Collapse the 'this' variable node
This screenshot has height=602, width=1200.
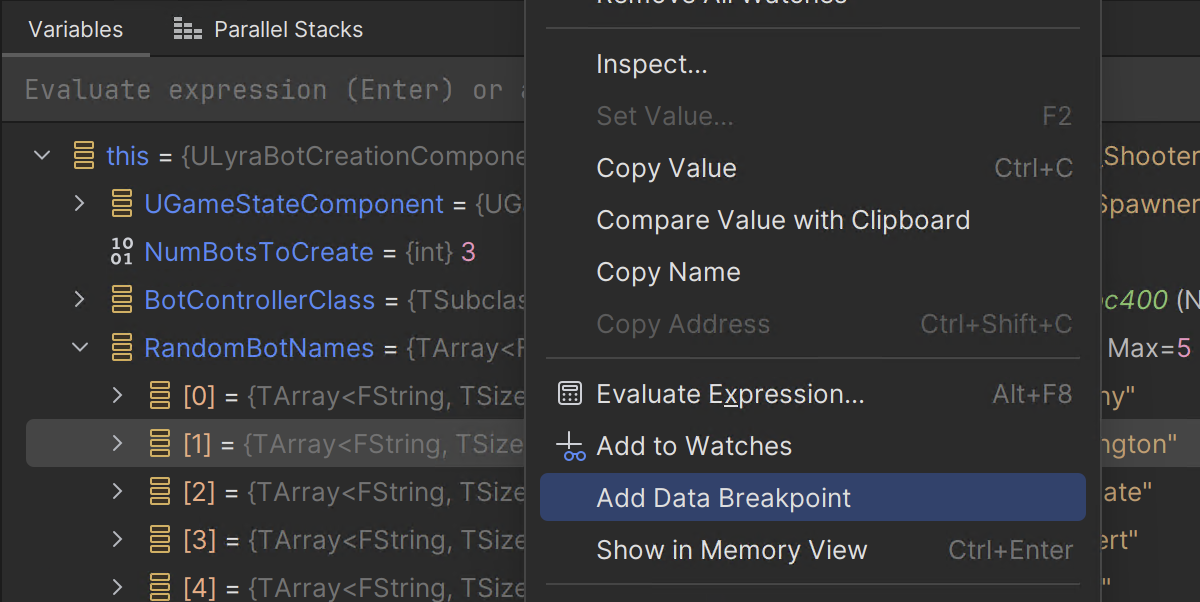click(x=42, y=156)
